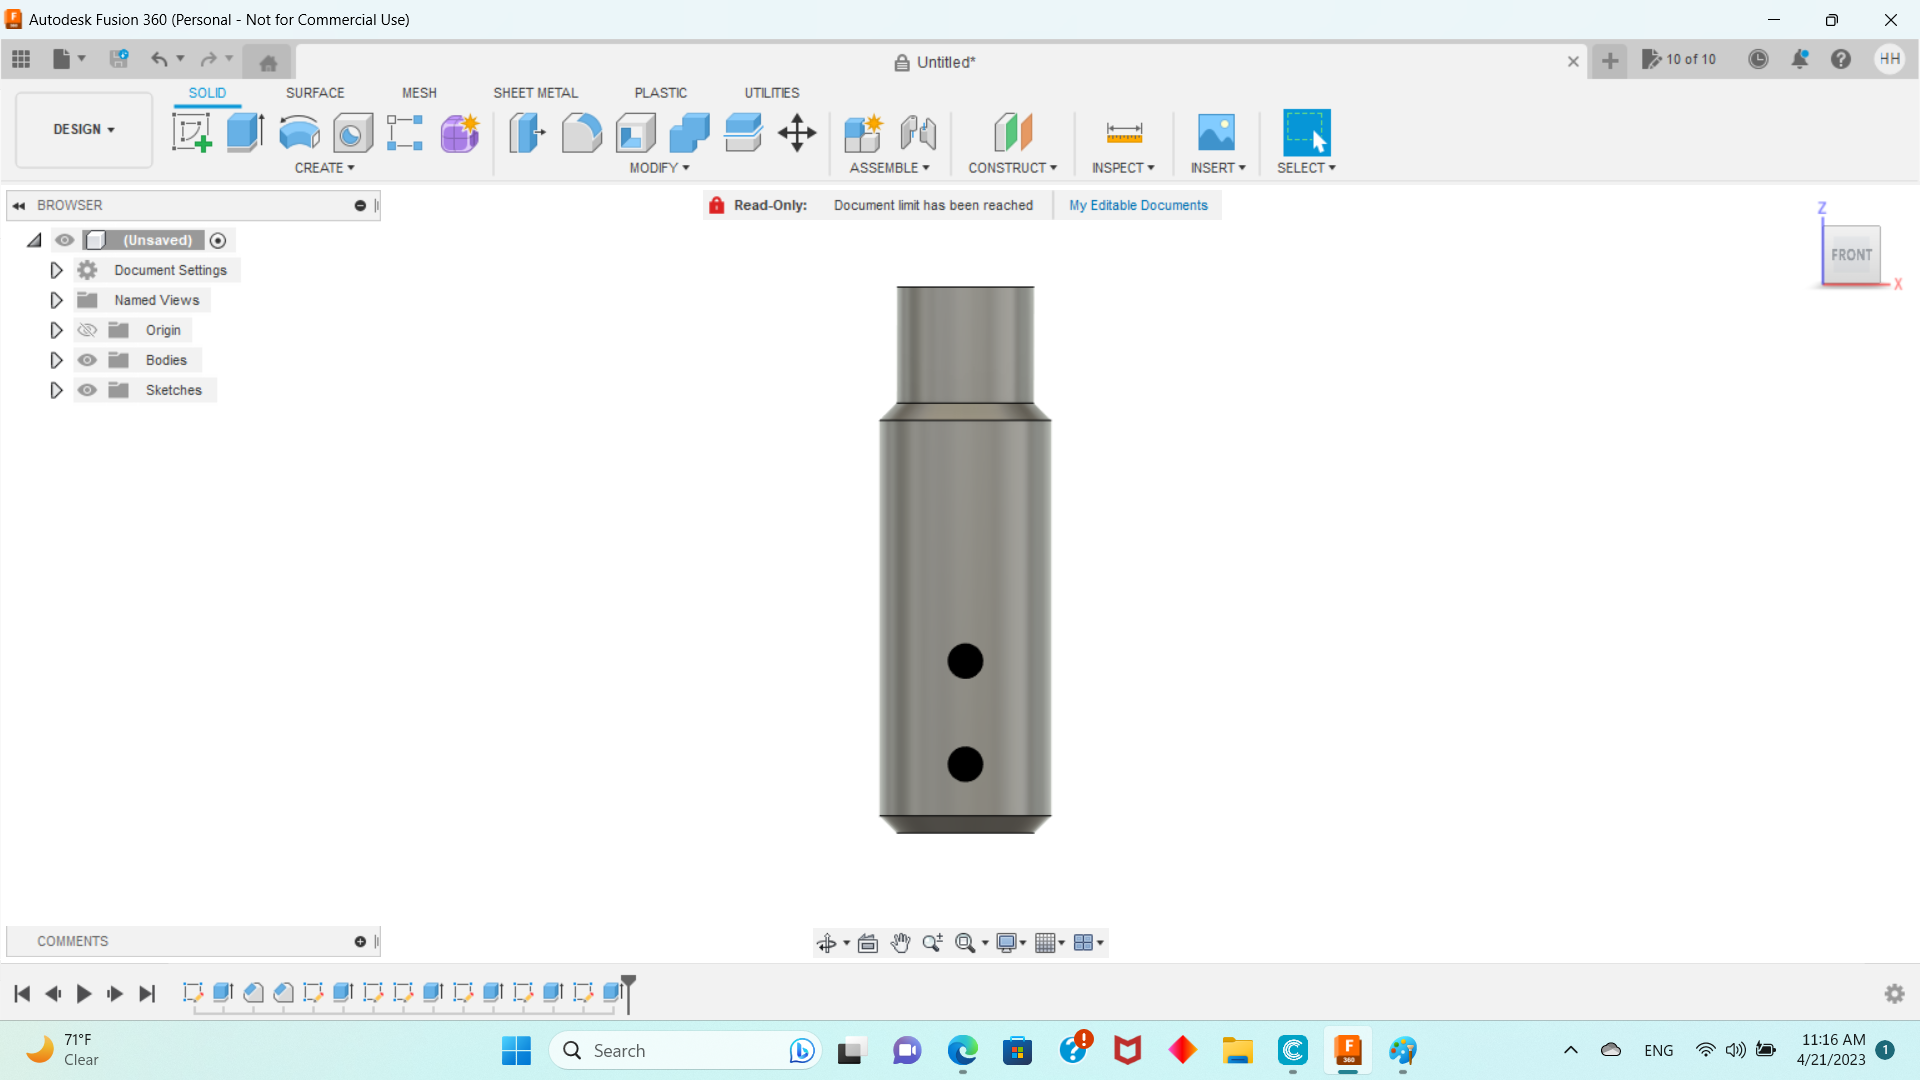Screen dimensions: 1920x1080
Task: Click the FRONT face of ViewCube
Action: tap(1851, 255)
